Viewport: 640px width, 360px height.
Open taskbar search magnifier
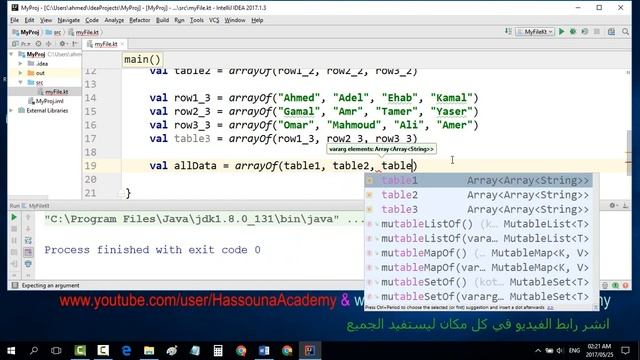click(x=34, y=351)
